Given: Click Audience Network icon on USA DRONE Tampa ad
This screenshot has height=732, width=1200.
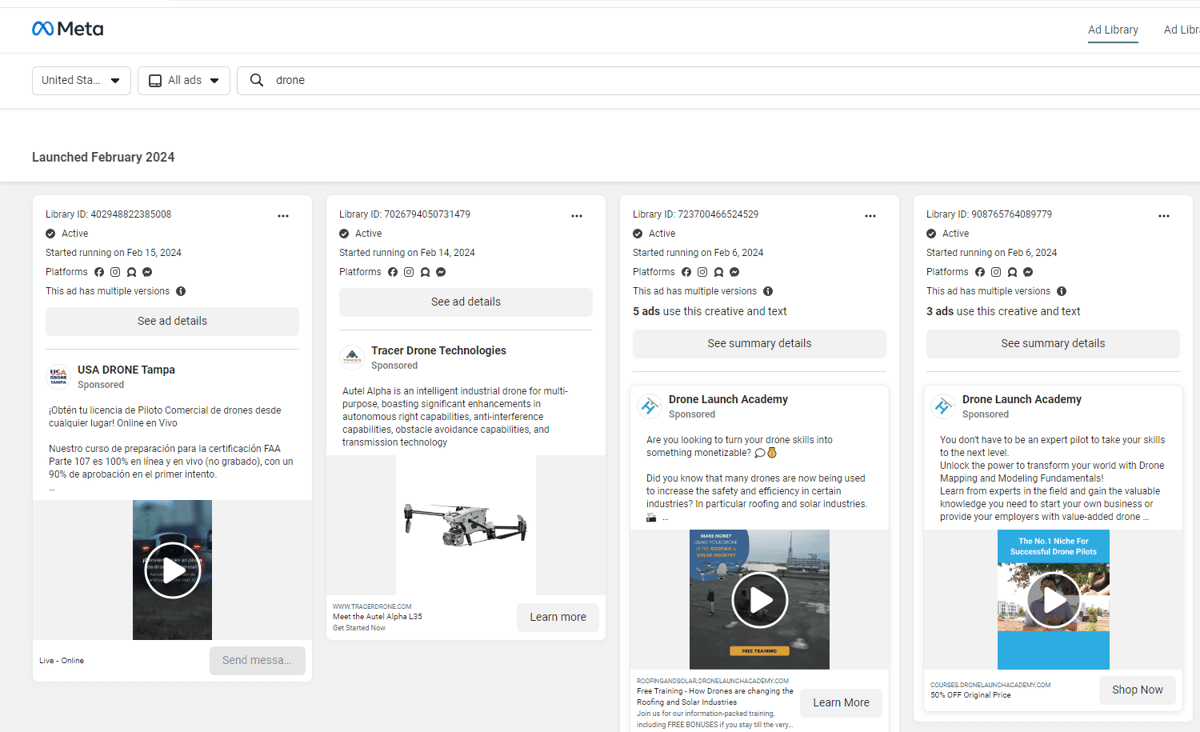Looking at the screenshot, I should (131, 272).
